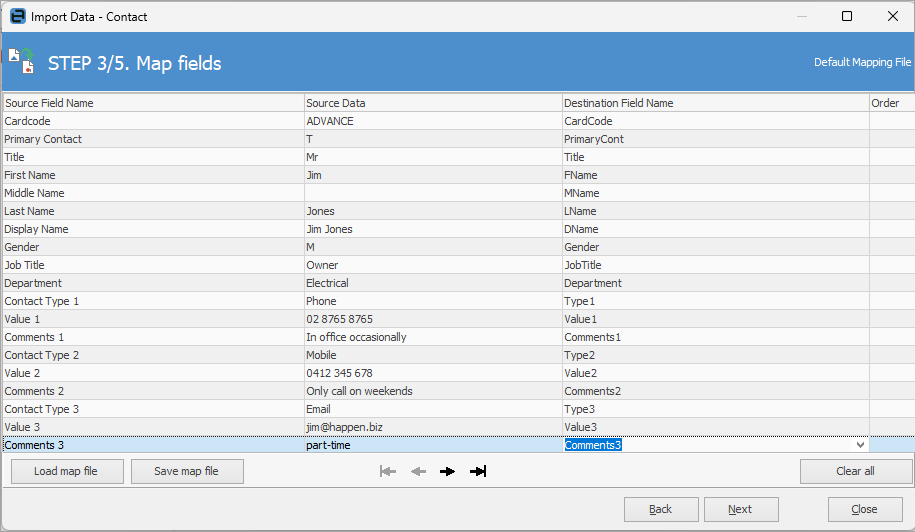Clear all field mappings
915x532 pixels.
855,471
